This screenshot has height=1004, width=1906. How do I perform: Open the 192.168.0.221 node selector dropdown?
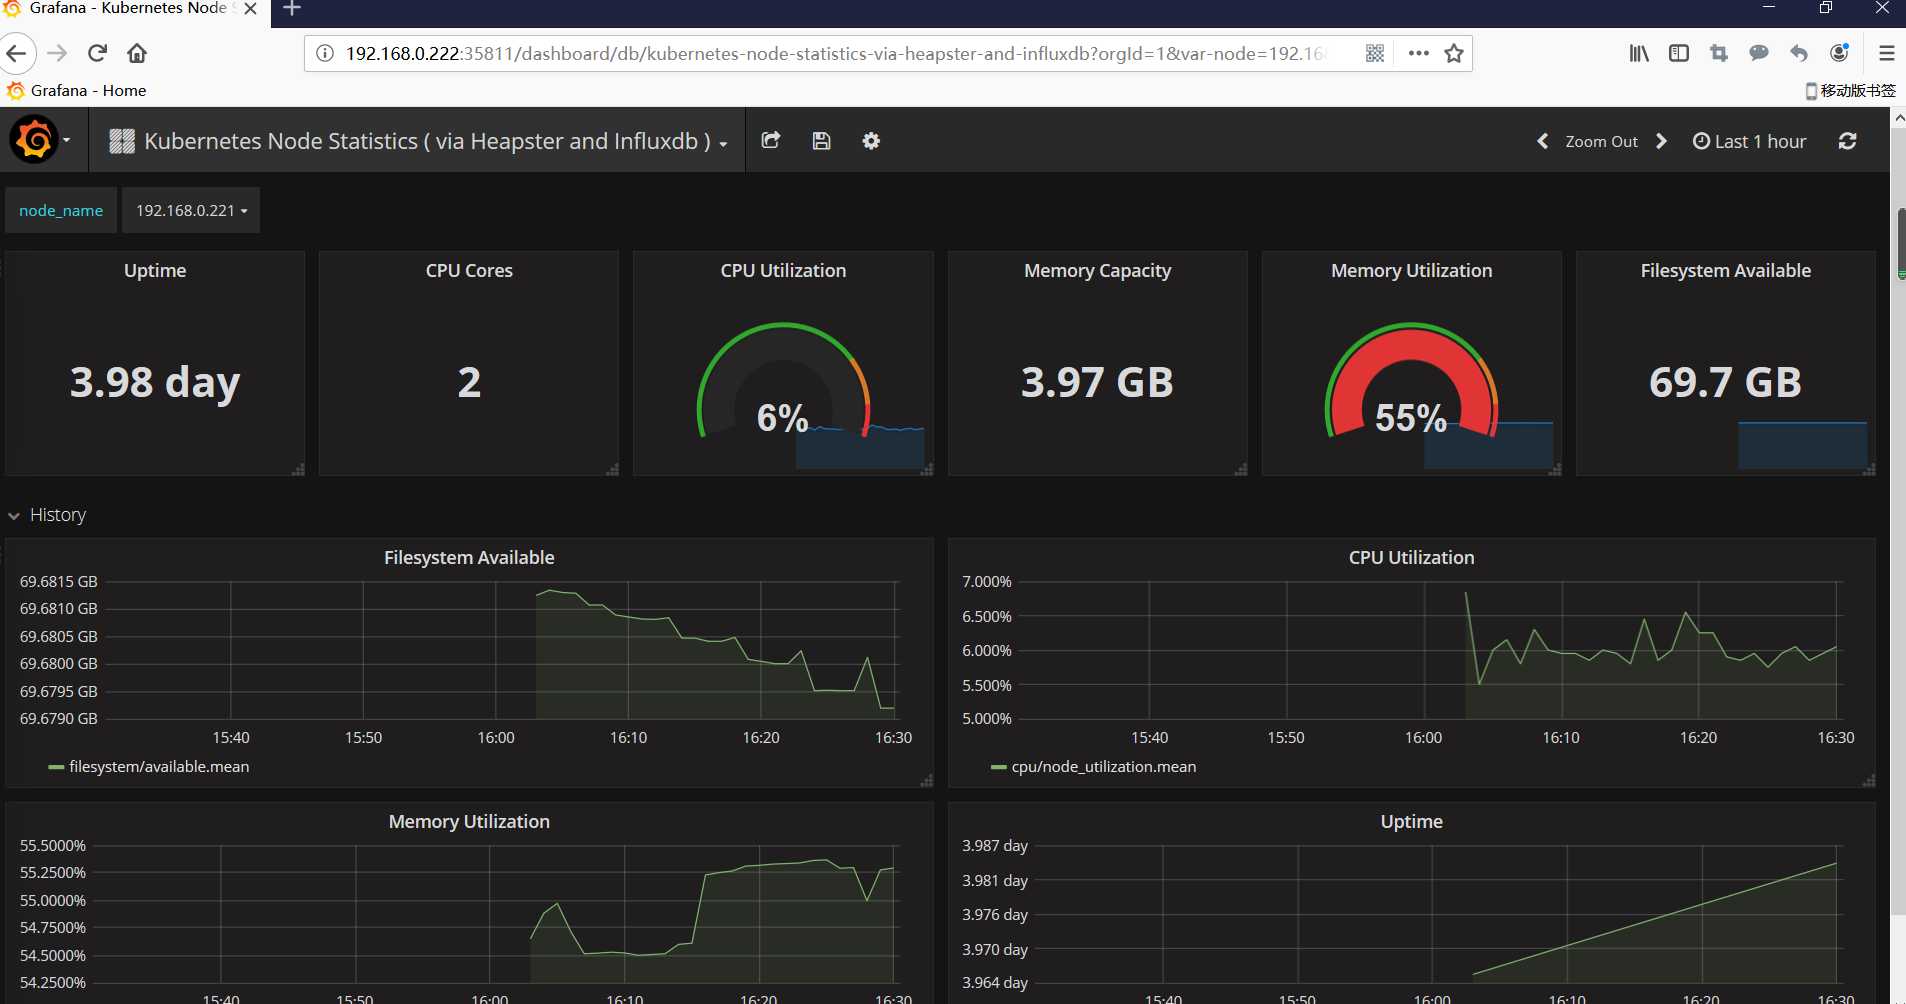[x=191, y=210]
